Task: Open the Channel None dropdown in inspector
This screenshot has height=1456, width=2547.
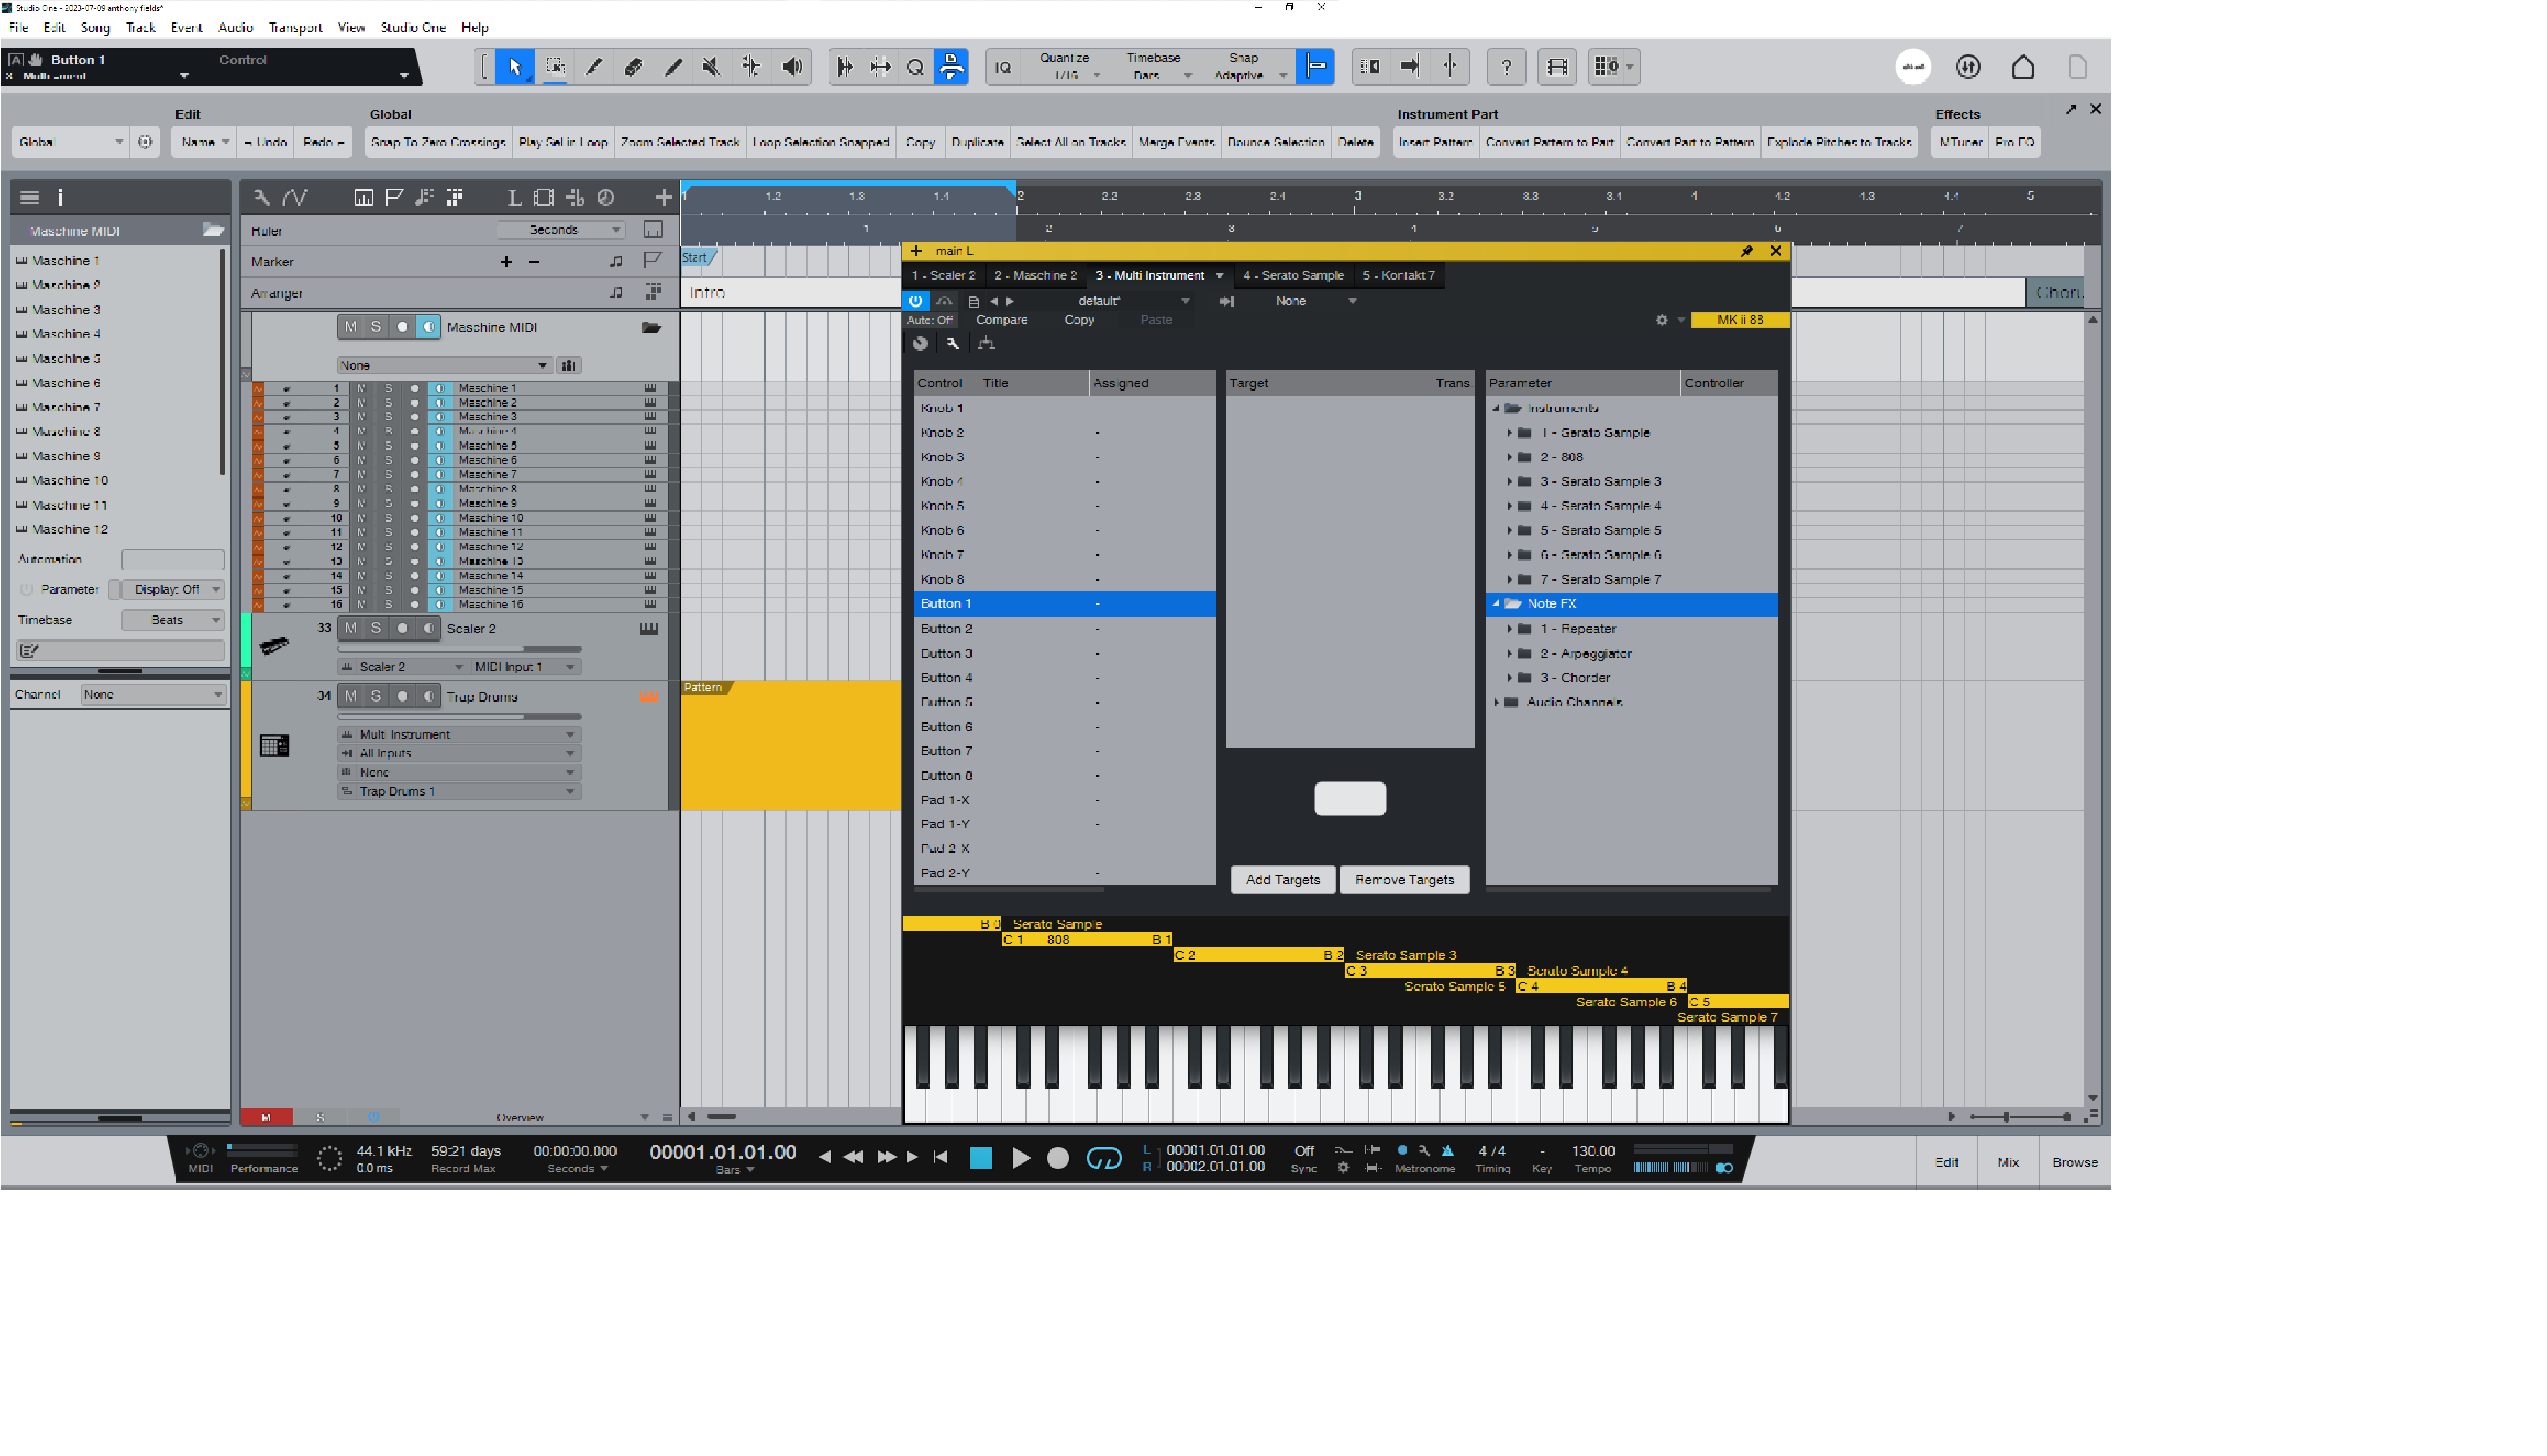Action: point(153,695)
